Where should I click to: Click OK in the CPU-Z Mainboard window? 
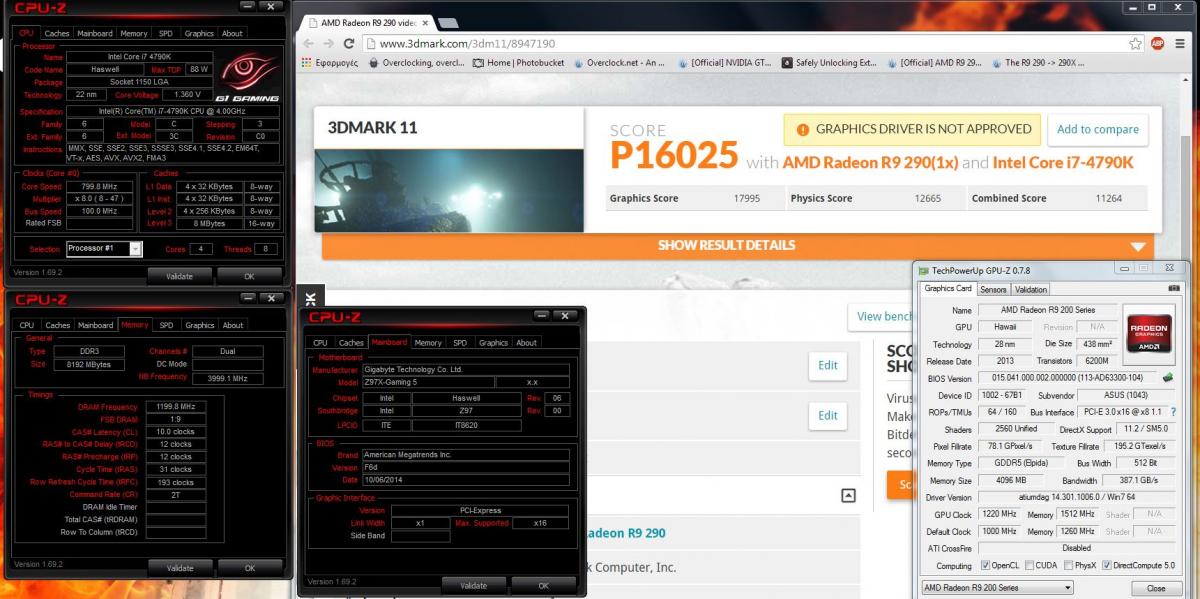[543, 585]
